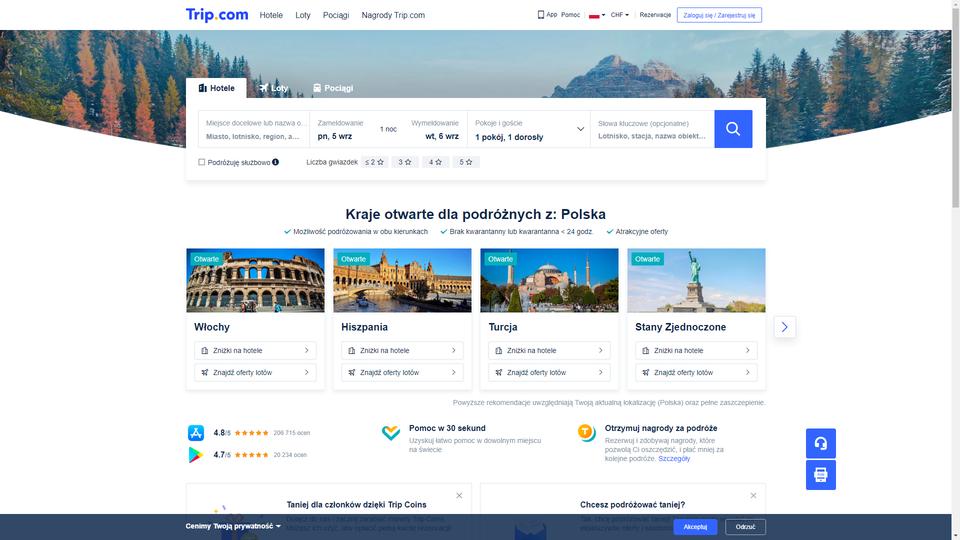
Task: Open Hotele in the top navigation
Action: tap(271, 15)
